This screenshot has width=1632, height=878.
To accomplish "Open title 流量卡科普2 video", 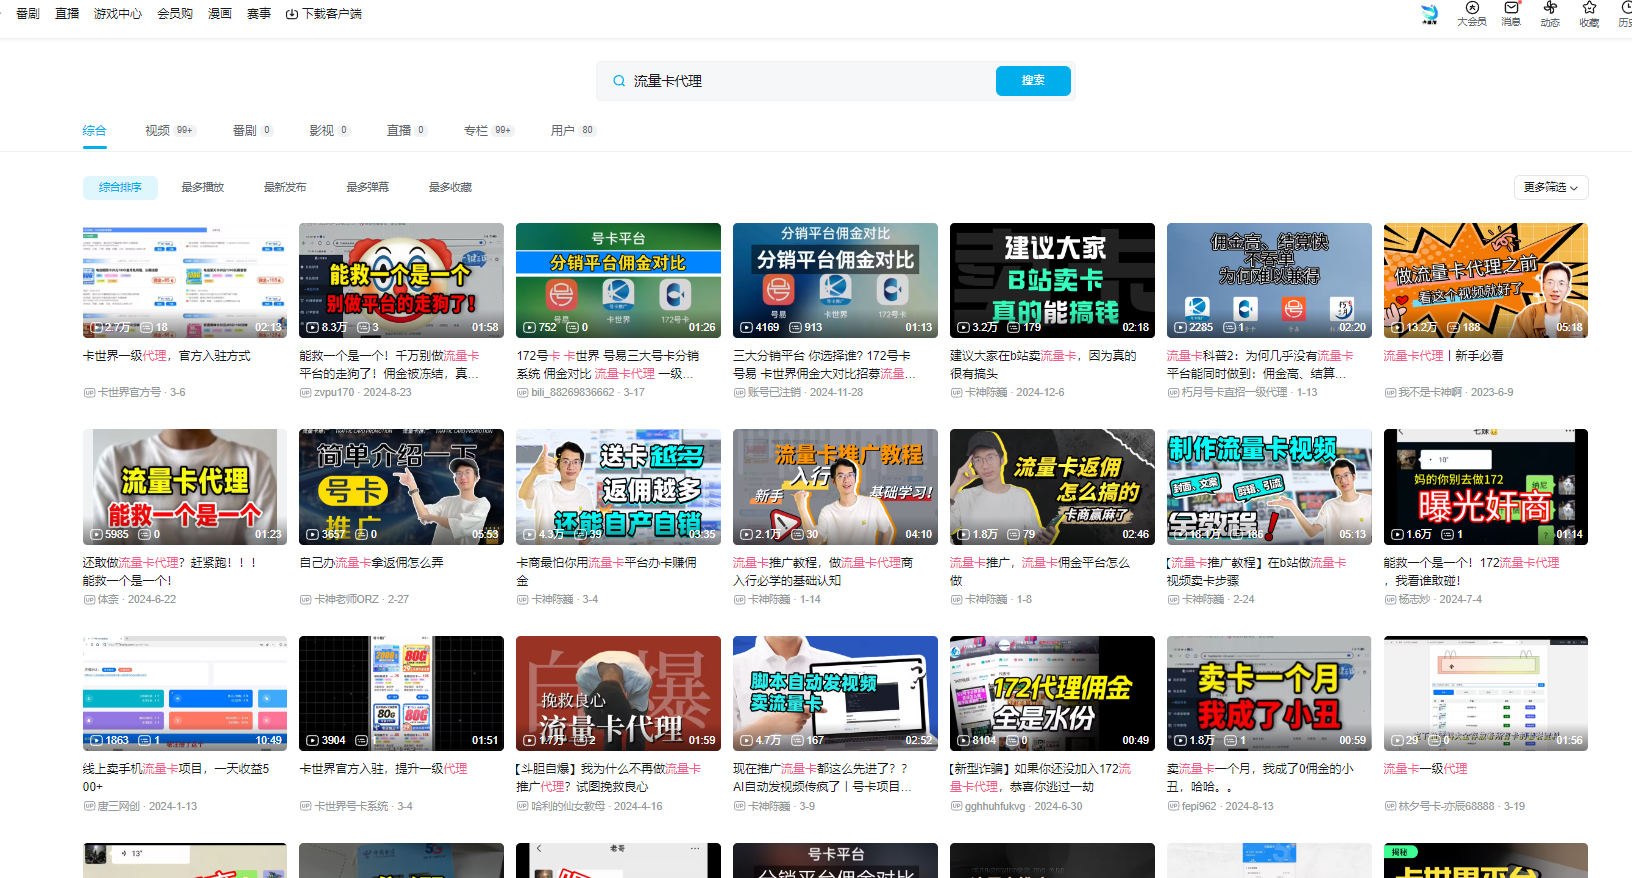I will click(x=1260, y=365).
